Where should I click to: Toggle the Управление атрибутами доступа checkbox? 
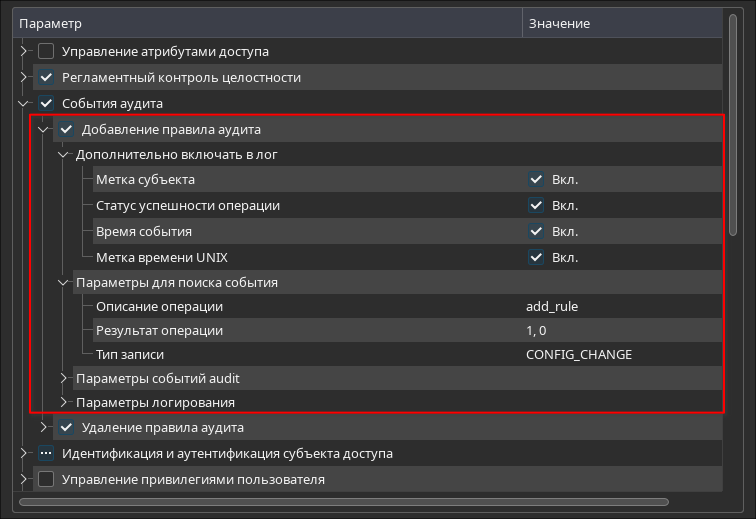click(46, 51)
